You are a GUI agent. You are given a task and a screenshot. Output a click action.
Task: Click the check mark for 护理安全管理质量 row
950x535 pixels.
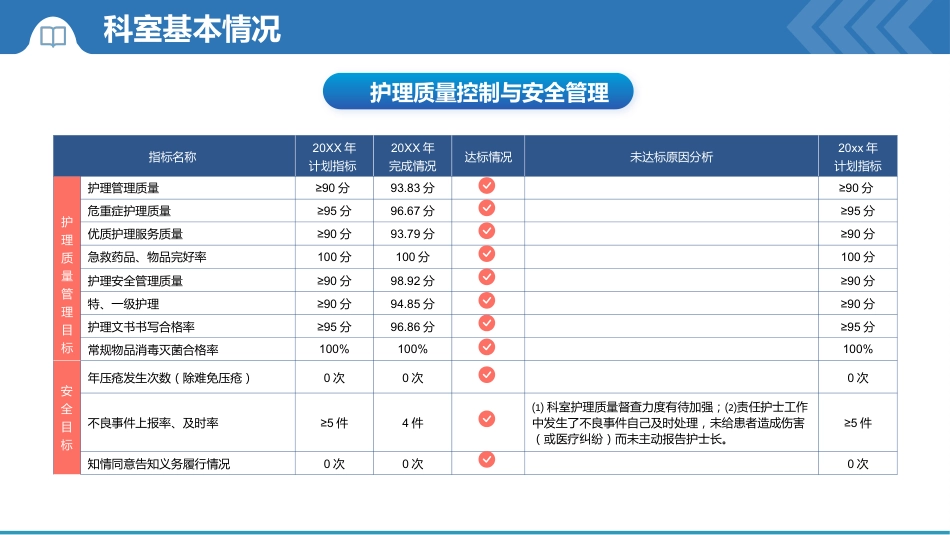tap(487, 277)
